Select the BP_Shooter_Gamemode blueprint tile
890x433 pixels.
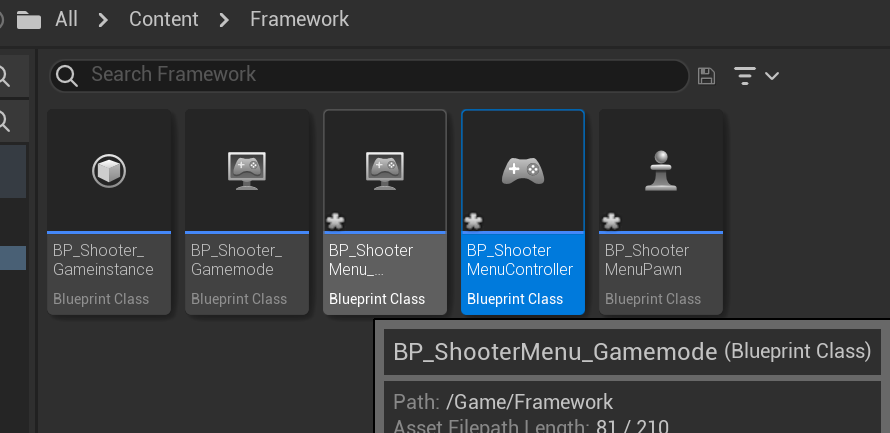pos(247,212)
